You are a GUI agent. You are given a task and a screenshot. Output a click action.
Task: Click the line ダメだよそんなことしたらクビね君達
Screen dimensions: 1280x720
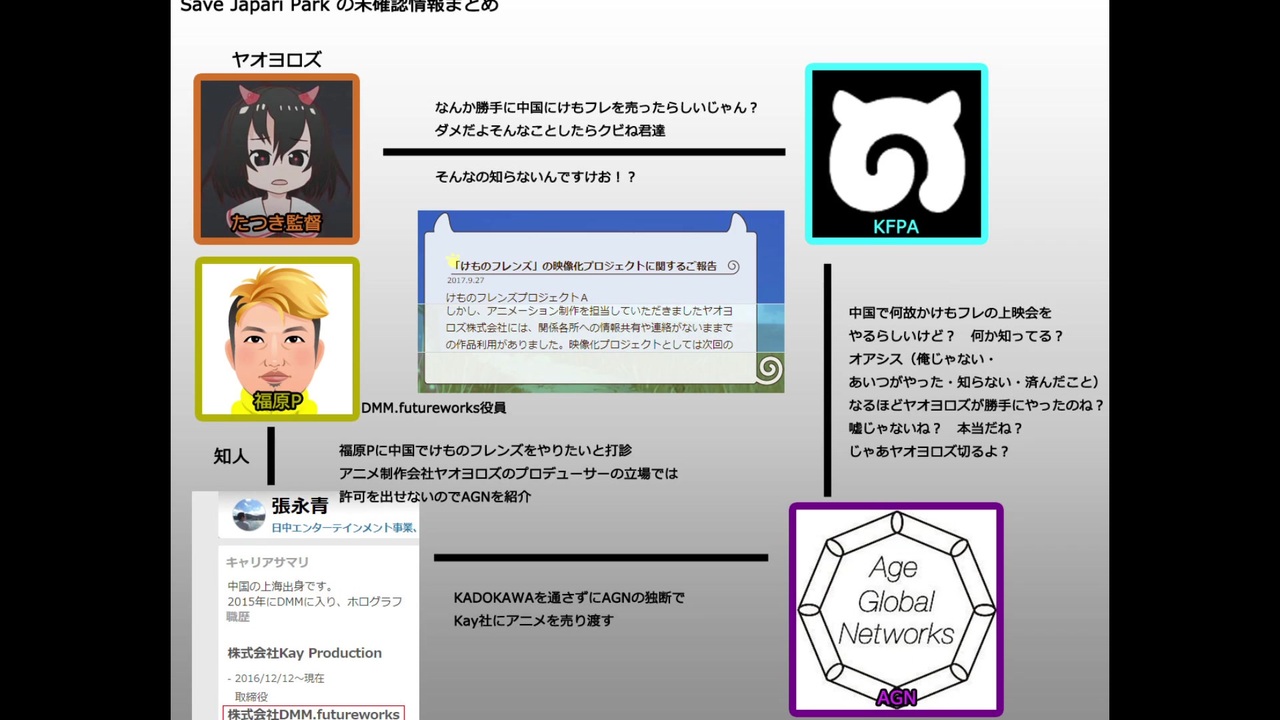coord(550,130)
